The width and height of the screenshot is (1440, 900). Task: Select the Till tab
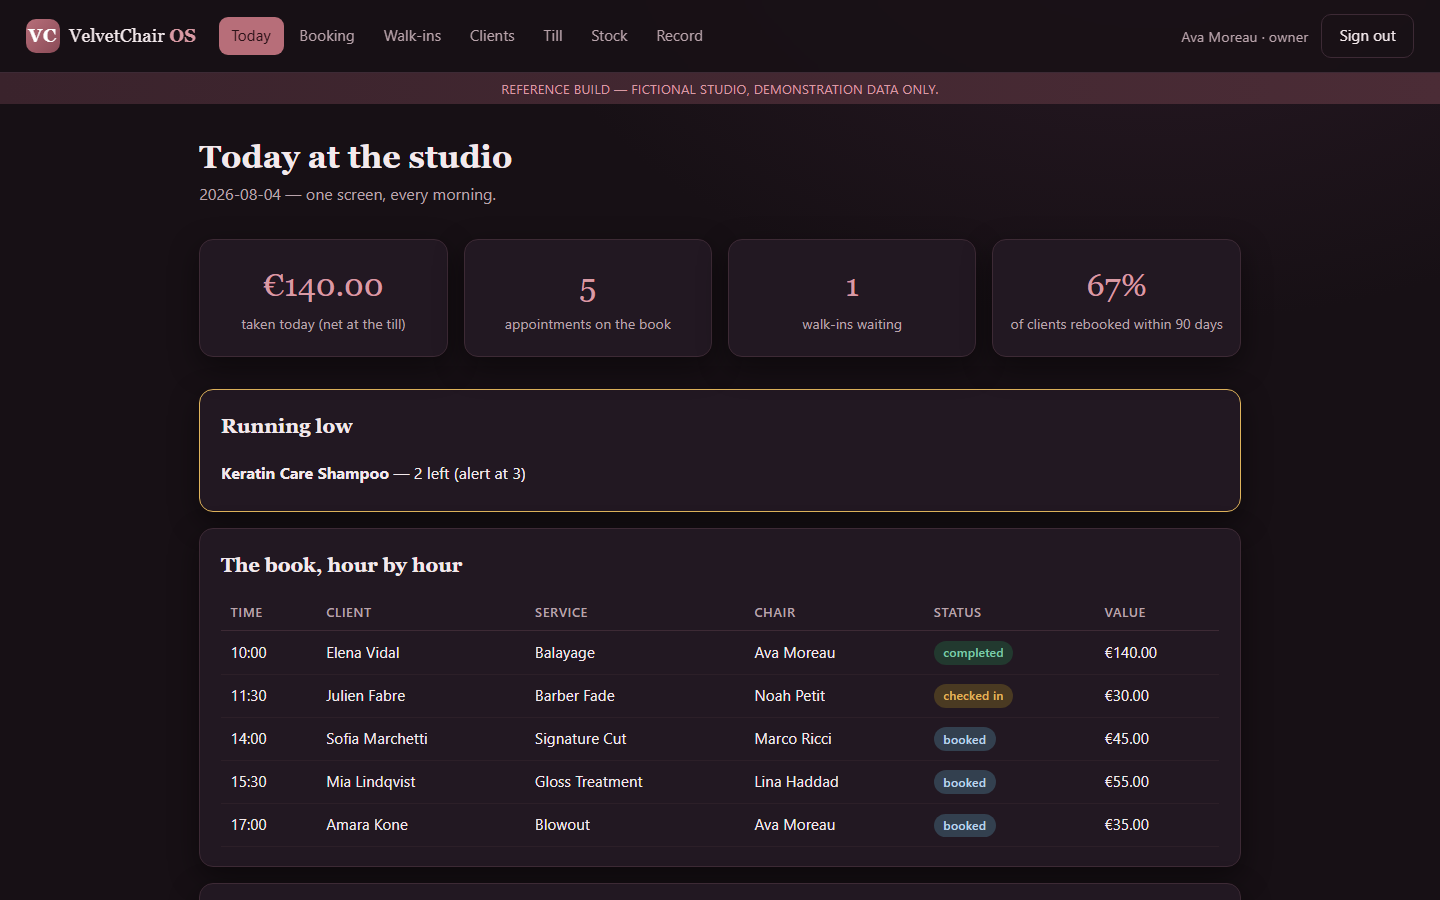(x=553, y=36)
